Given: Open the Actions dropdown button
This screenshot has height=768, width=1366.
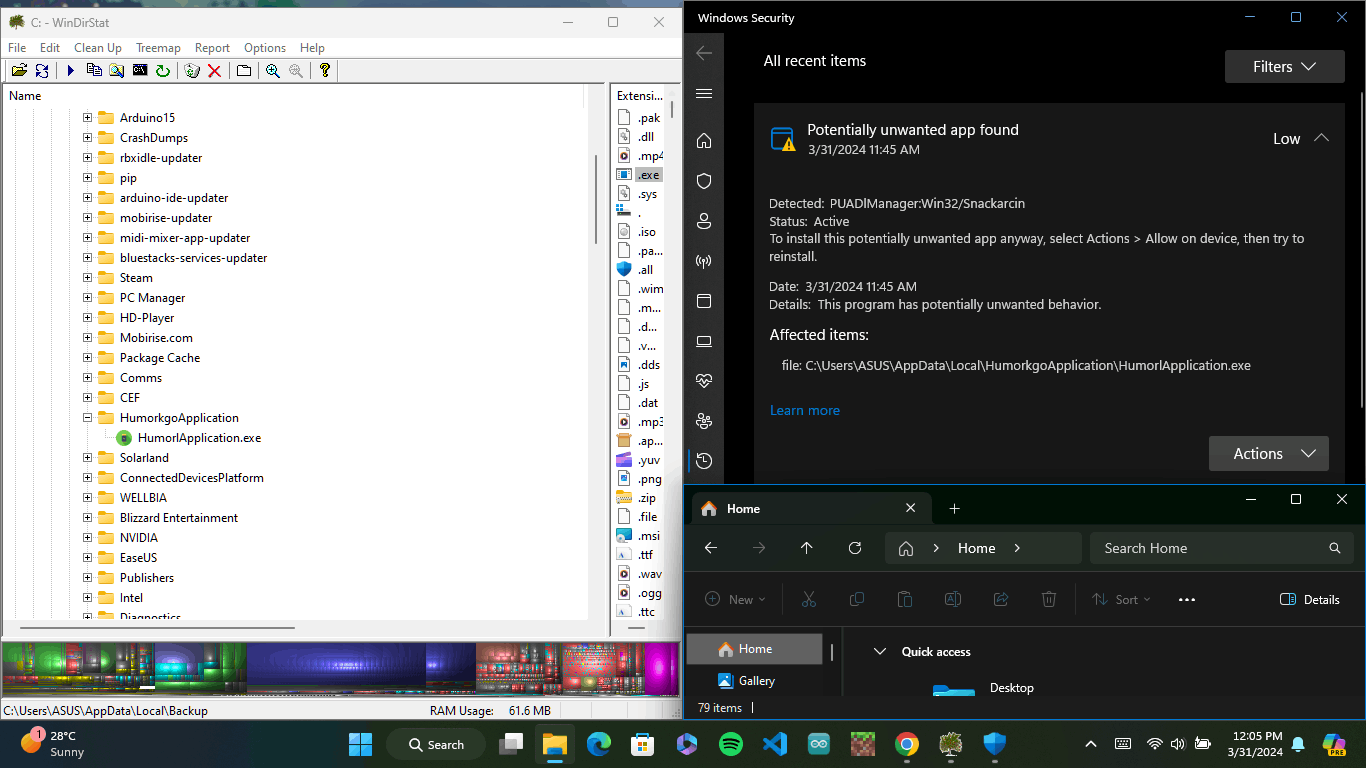Looking at the screenshot, I should pyautogui.click(x=1269, y=453).
